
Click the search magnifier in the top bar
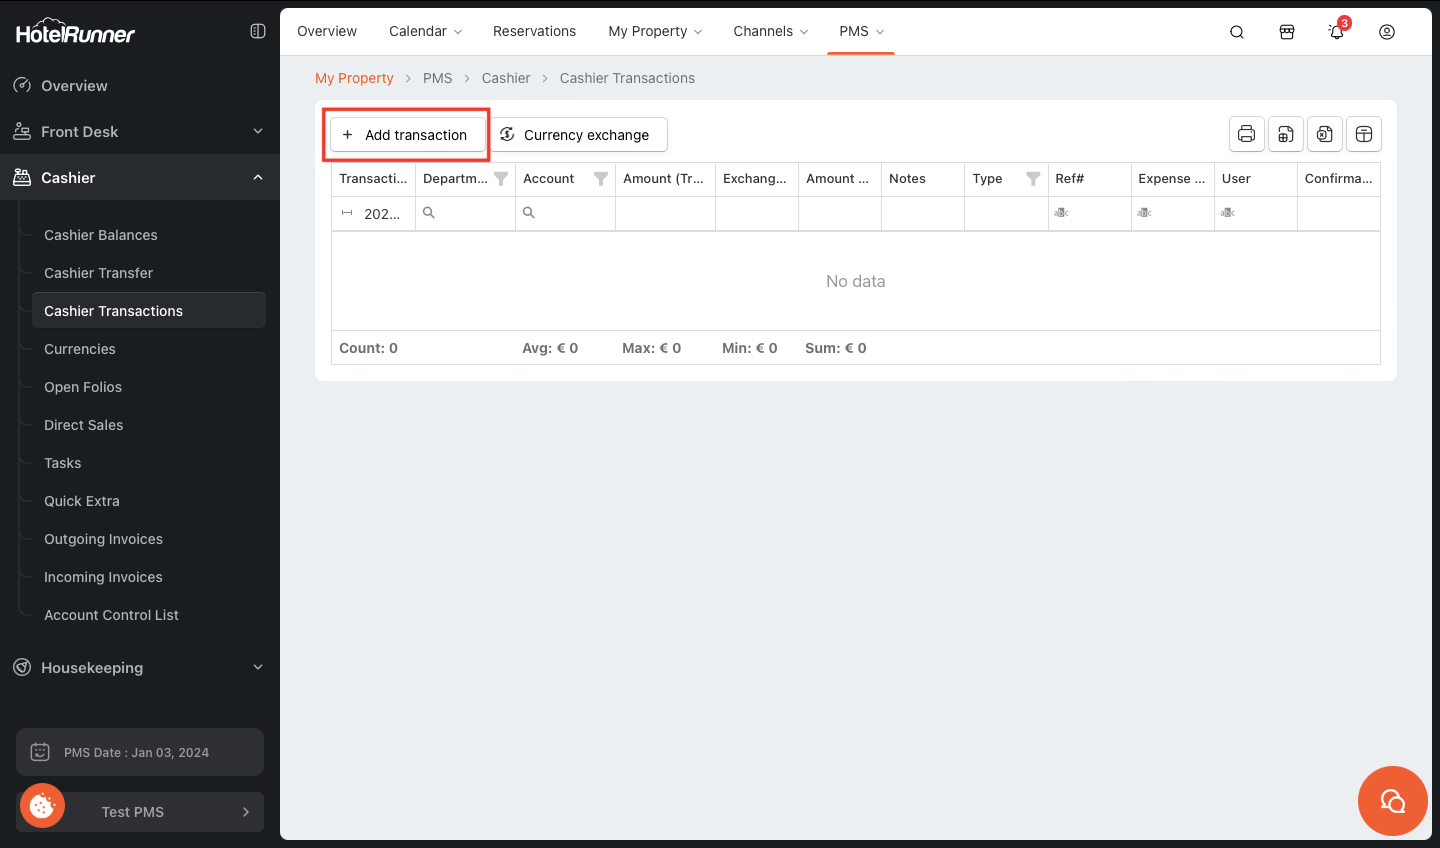[1237, 32]
